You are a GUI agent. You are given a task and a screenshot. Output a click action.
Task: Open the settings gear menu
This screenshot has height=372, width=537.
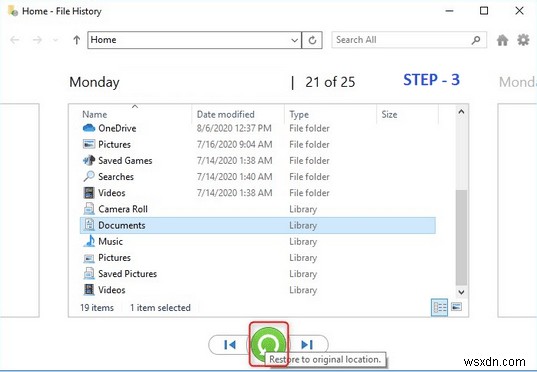(523, 40)
